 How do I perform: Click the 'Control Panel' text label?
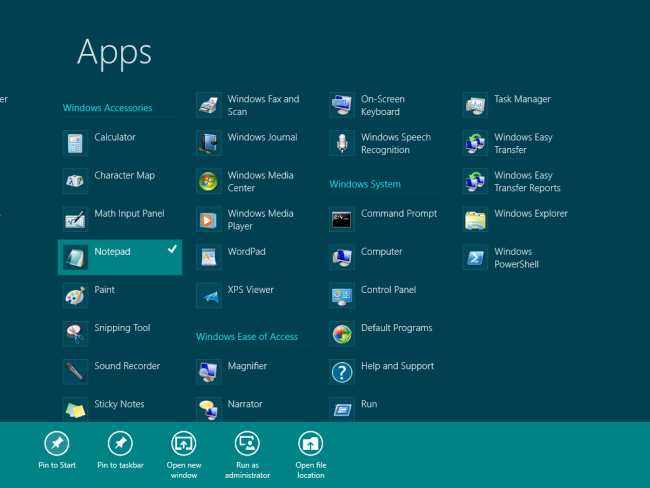click(x=388, y=290)
